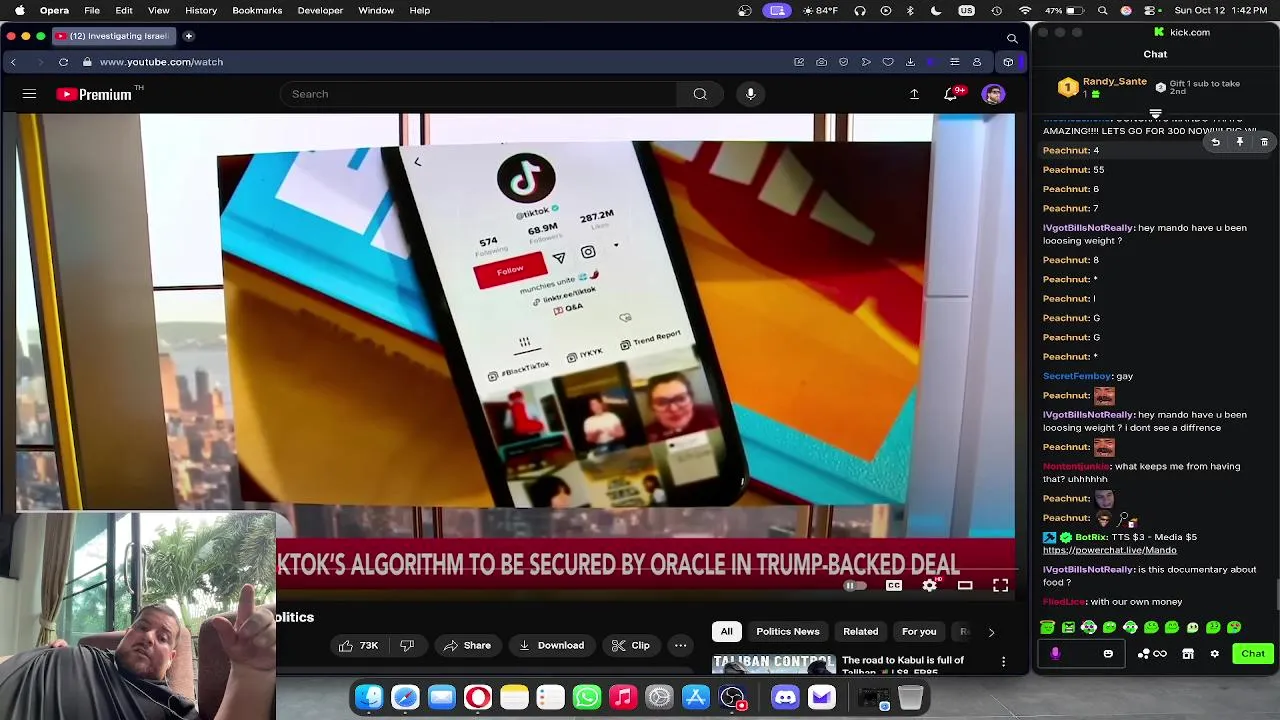This screenshot has height=720, width=1280.
Task: Click YouTube search magnifier button
Action: (x=700, y=94)
